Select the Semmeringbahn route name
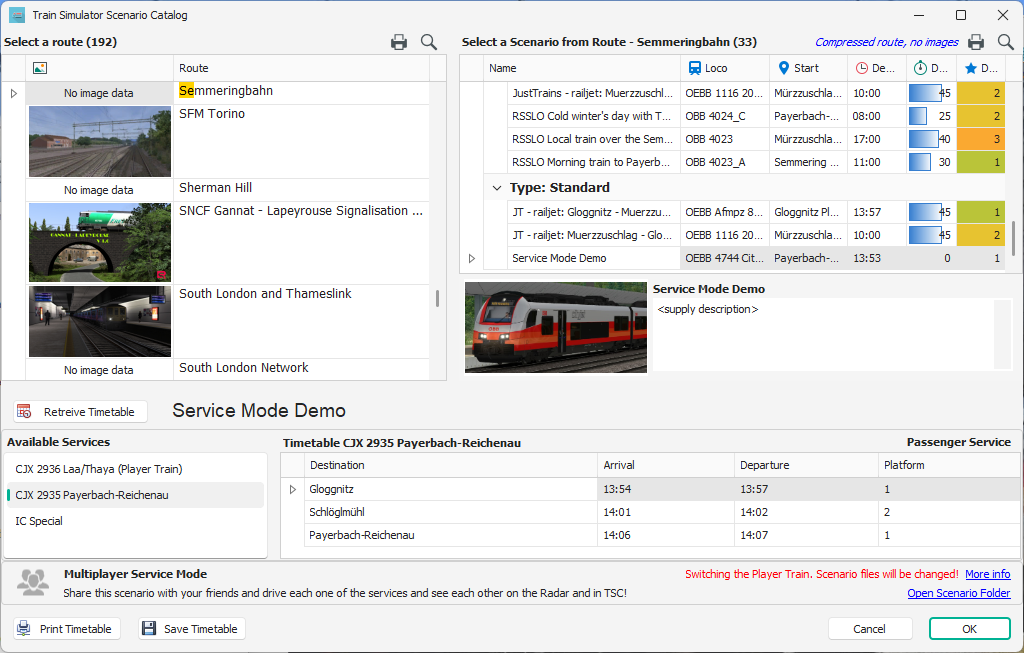 [x=226, y=91]
